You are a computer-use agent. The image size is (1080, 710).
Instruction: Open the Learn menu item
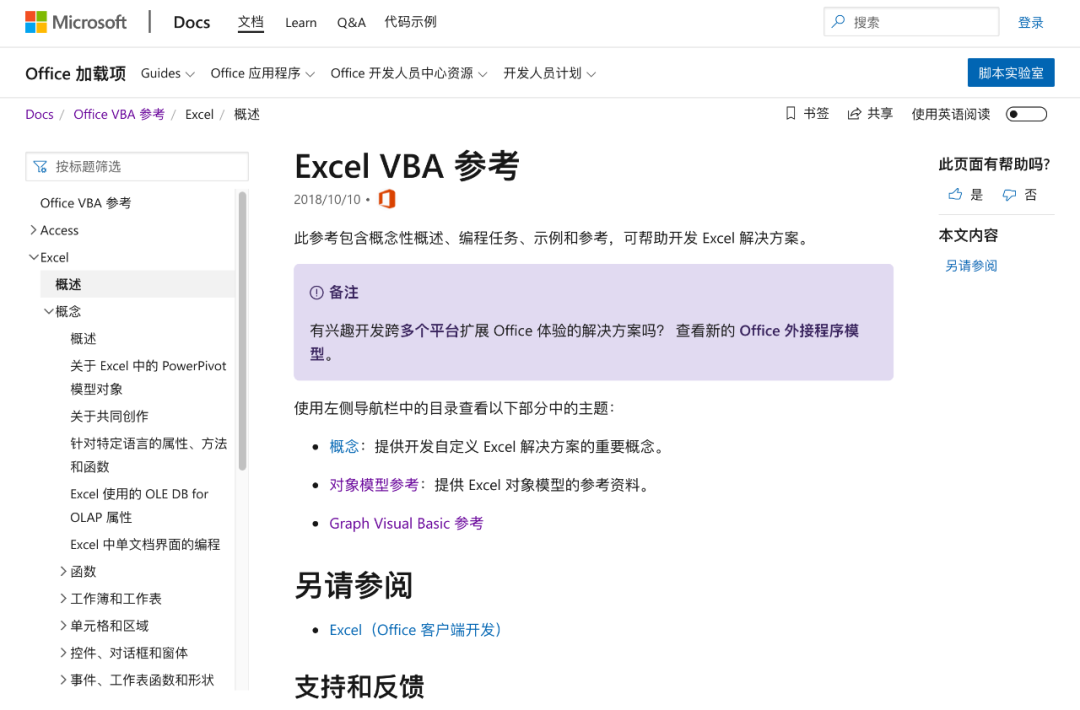tap(301, 23)
